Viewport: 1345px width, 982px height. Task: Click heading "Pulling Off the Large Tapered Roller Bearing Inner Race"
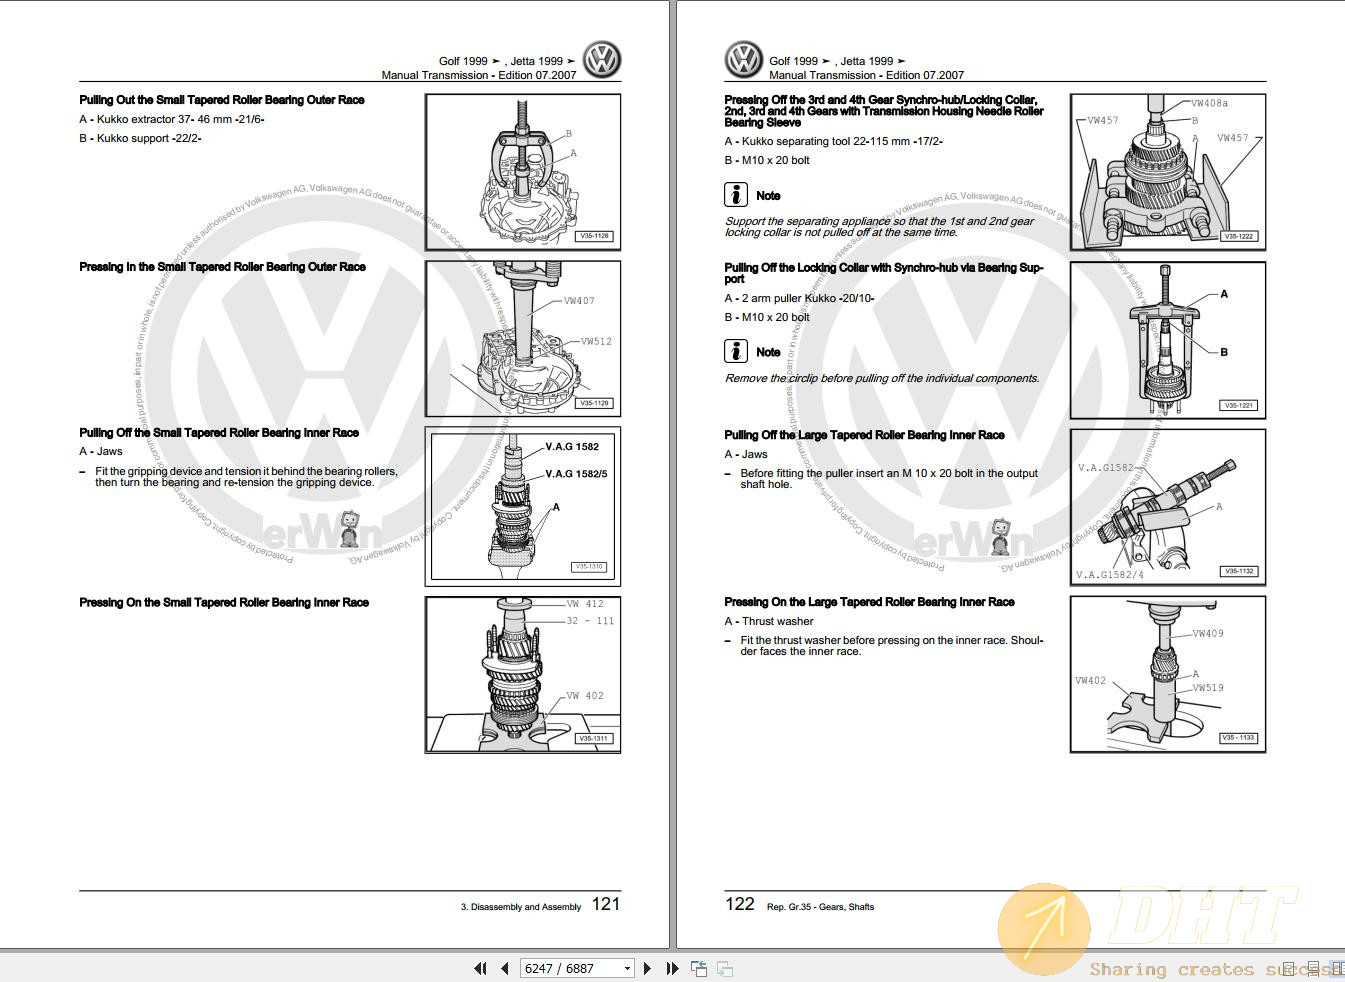[x=864, y=435]
